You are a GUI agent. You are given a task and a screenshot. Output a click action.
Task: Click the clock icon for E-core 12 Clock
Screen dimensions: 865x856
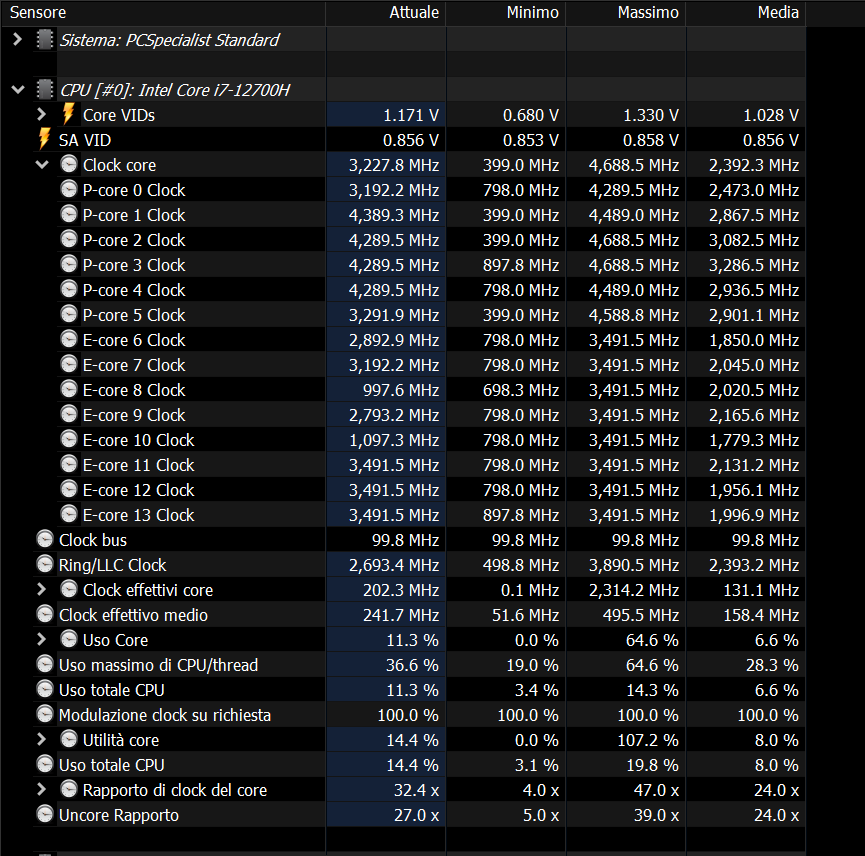(69, 489)
